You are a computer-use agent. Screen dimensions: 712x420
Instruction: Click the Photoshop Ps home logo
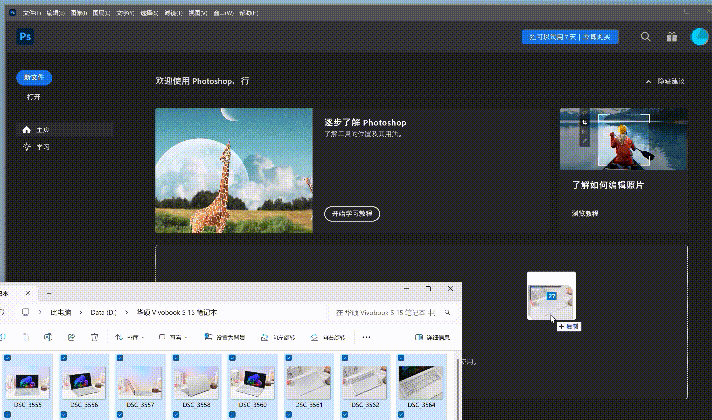pyautogui.click(x=25, y=36)
